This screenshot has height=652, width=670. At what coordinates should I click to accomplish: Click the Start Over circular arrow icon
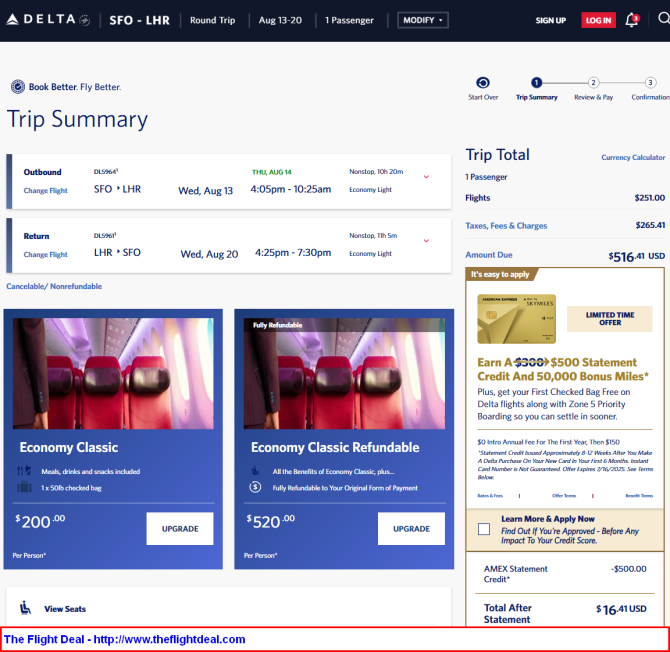point(483,82)
